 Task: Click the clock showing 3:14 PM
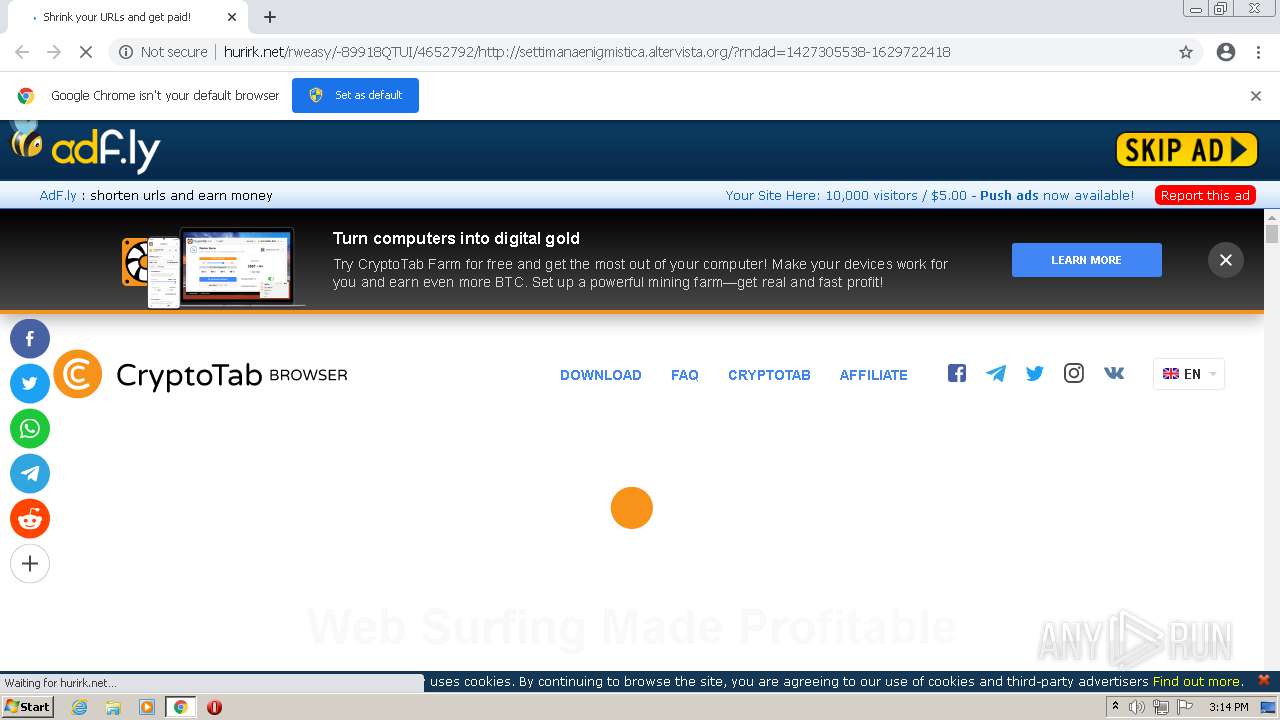[x=1228, y=707]
